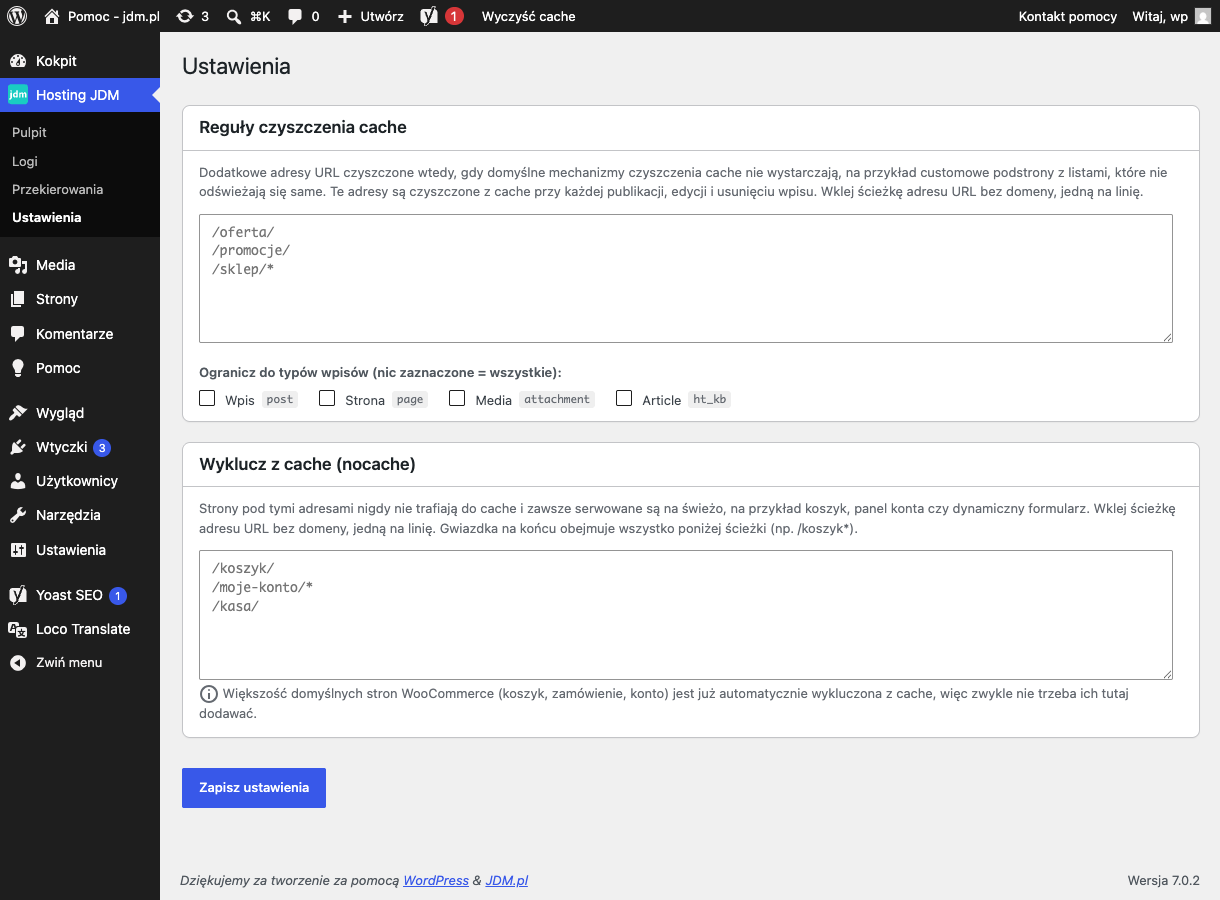The width and height of the screenshot is (1220, 900).
Task: Expand the Utwórz create menu
Action: (370, 16)
